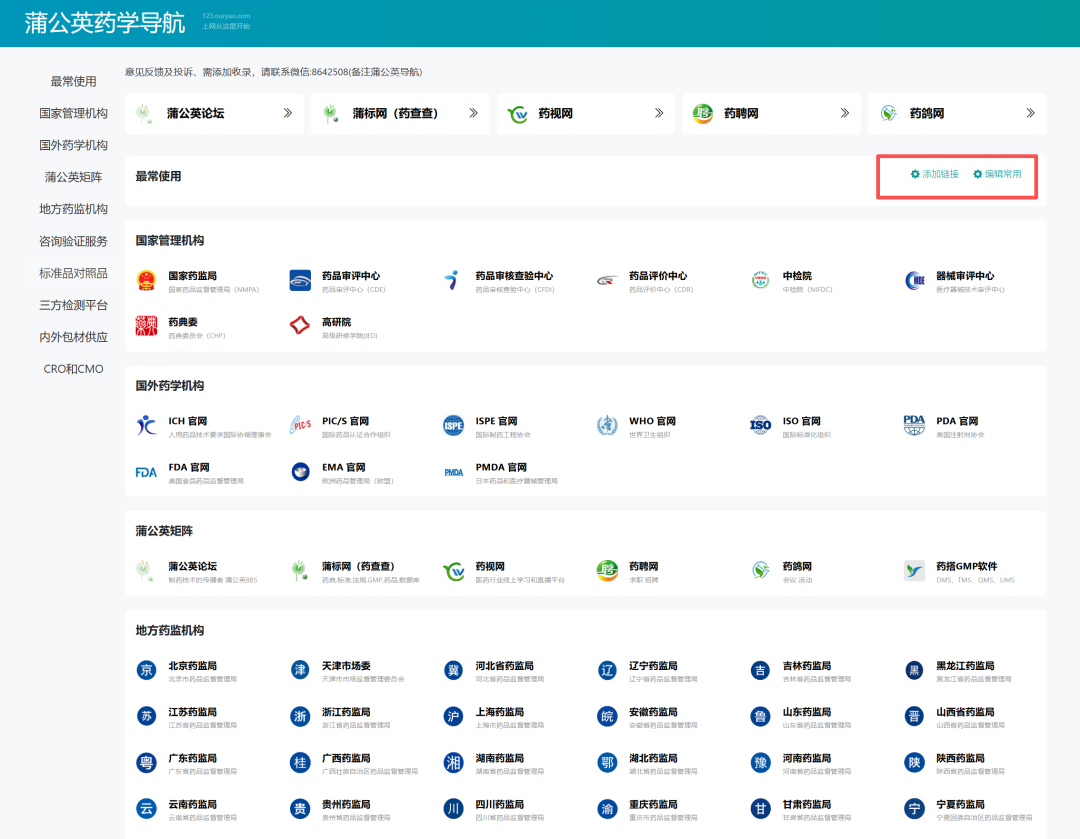Select CRO和CMO in the sidebar
Screen dimensions: 1080x839
click(x=73, y=369)
